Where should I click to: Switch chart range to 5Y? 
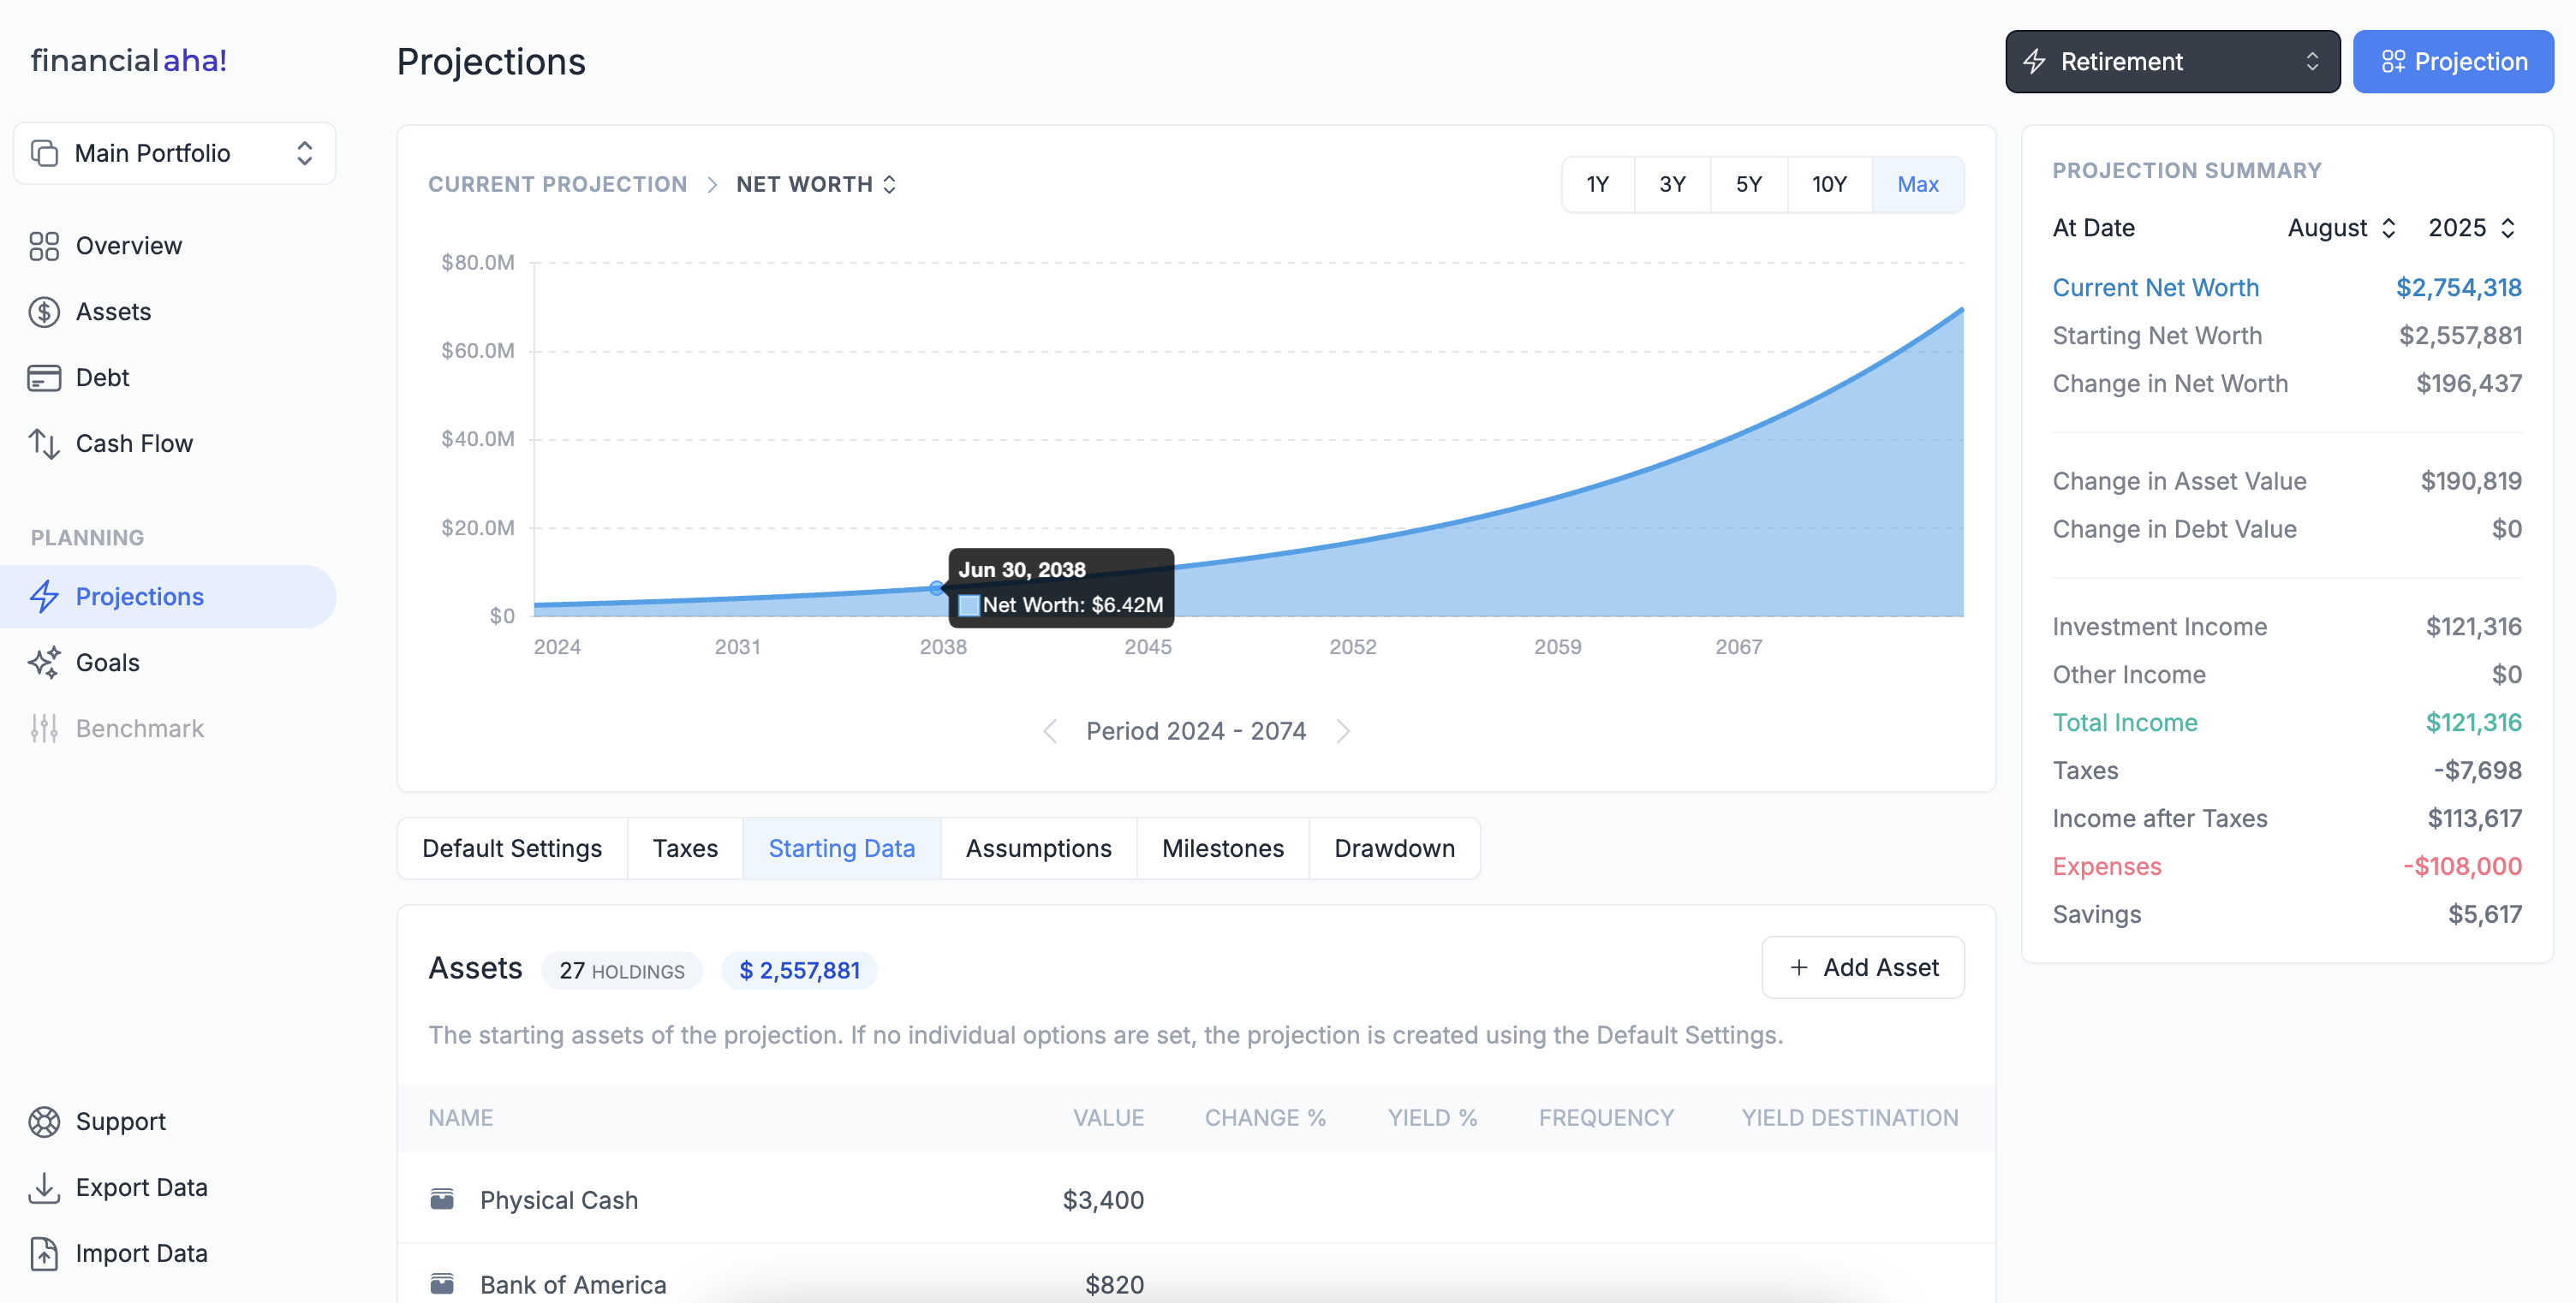pyautogui.click(x=1748, y=184)
